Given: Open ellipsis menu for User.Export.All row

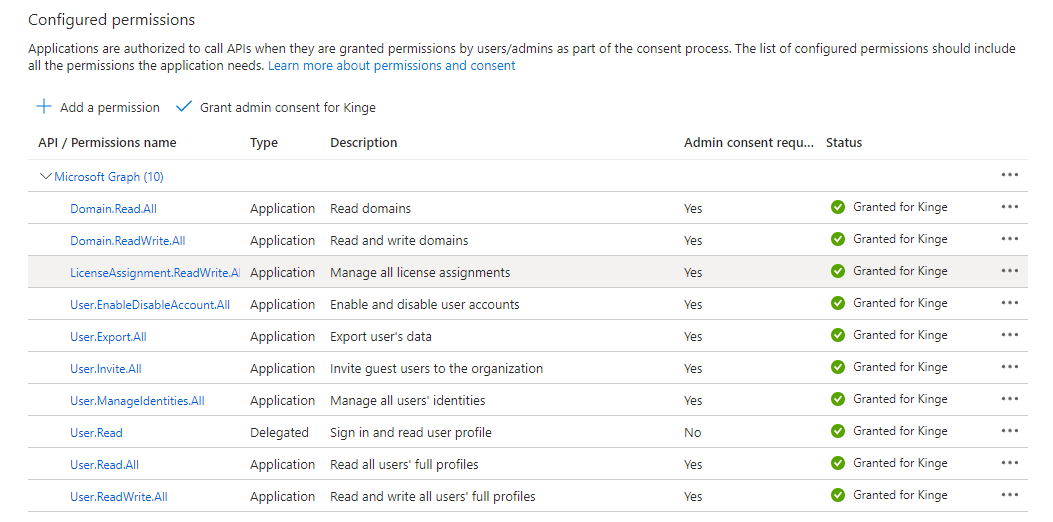Looking at the screenshot, I should click(1009, 335).
